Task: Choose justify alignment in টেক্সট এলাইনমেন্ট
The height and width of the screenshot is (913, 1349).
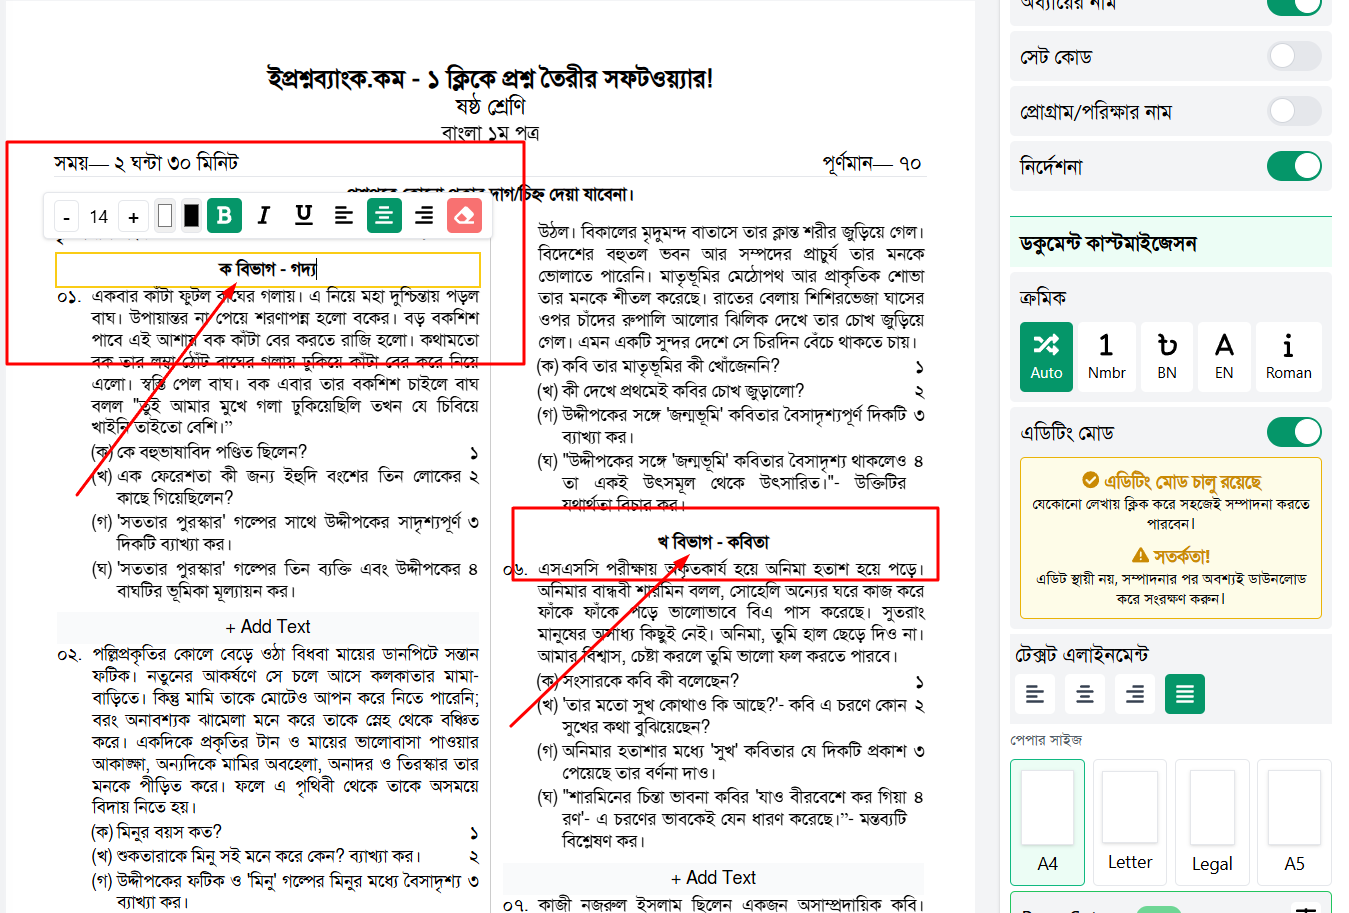Action: point(1185,694)
